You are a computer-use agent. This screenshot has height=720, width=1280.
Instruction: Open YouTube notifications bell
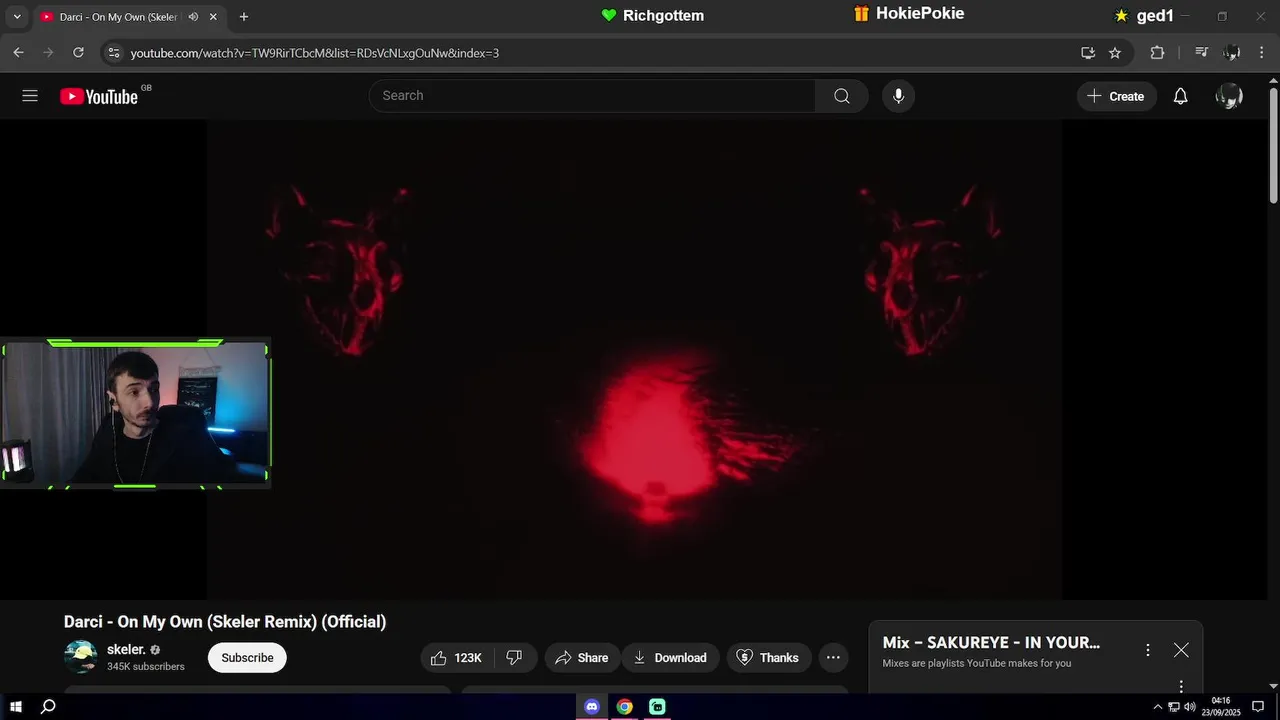coord(1180,96)
